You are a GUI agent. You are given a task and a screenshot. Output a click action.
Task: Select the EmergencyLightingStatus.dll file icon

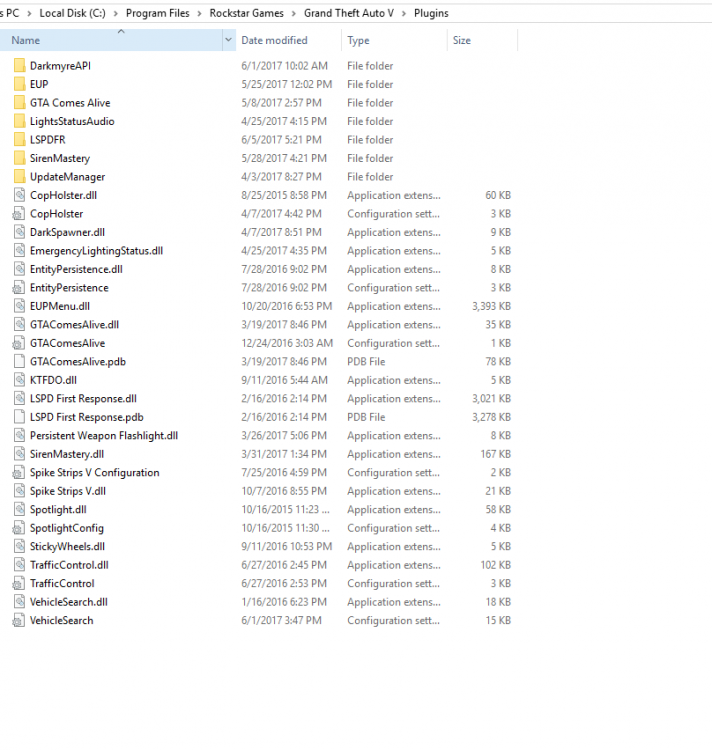(x=19, y=251)
